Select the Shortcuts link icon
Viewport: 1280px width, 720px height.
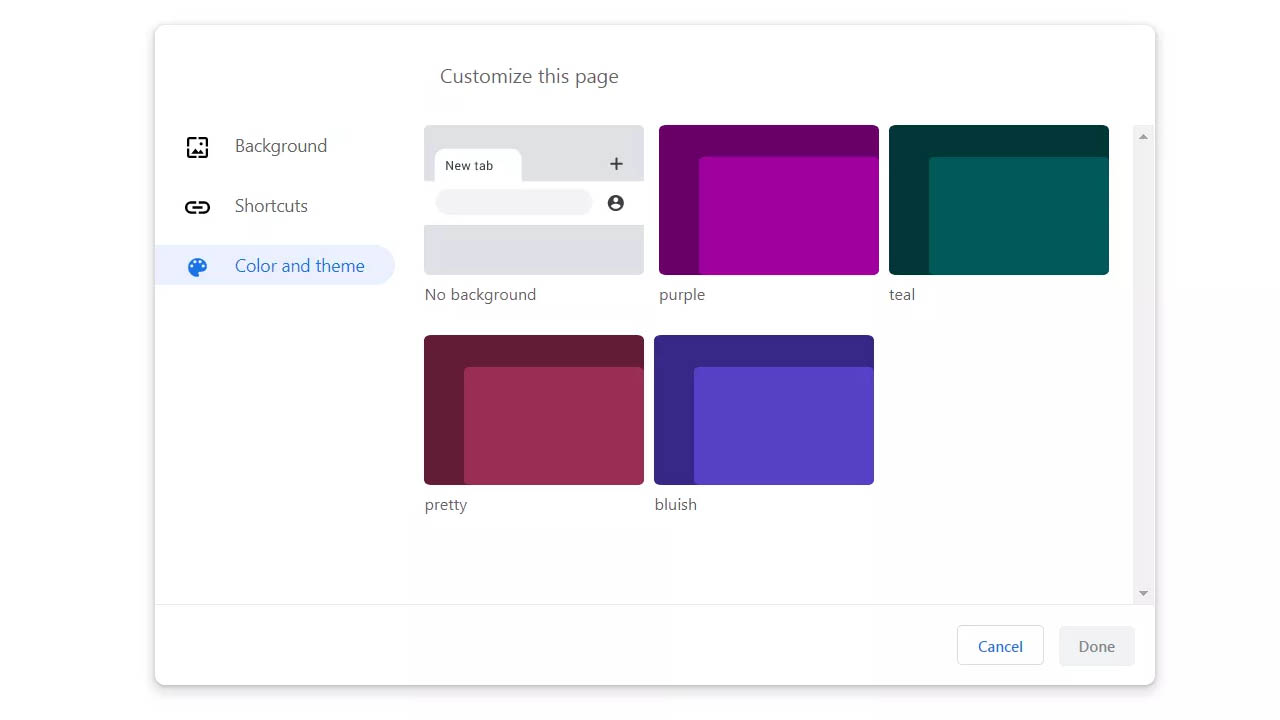point(197,206)
